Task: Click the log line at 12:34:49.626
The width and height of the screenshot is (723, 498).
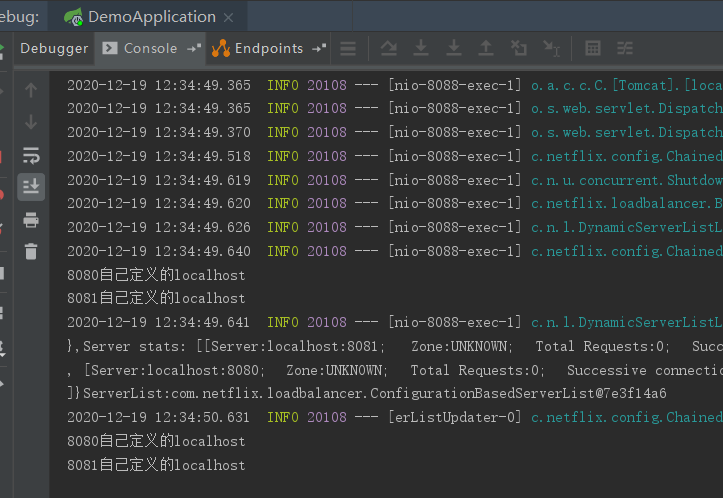Action: 395,227
